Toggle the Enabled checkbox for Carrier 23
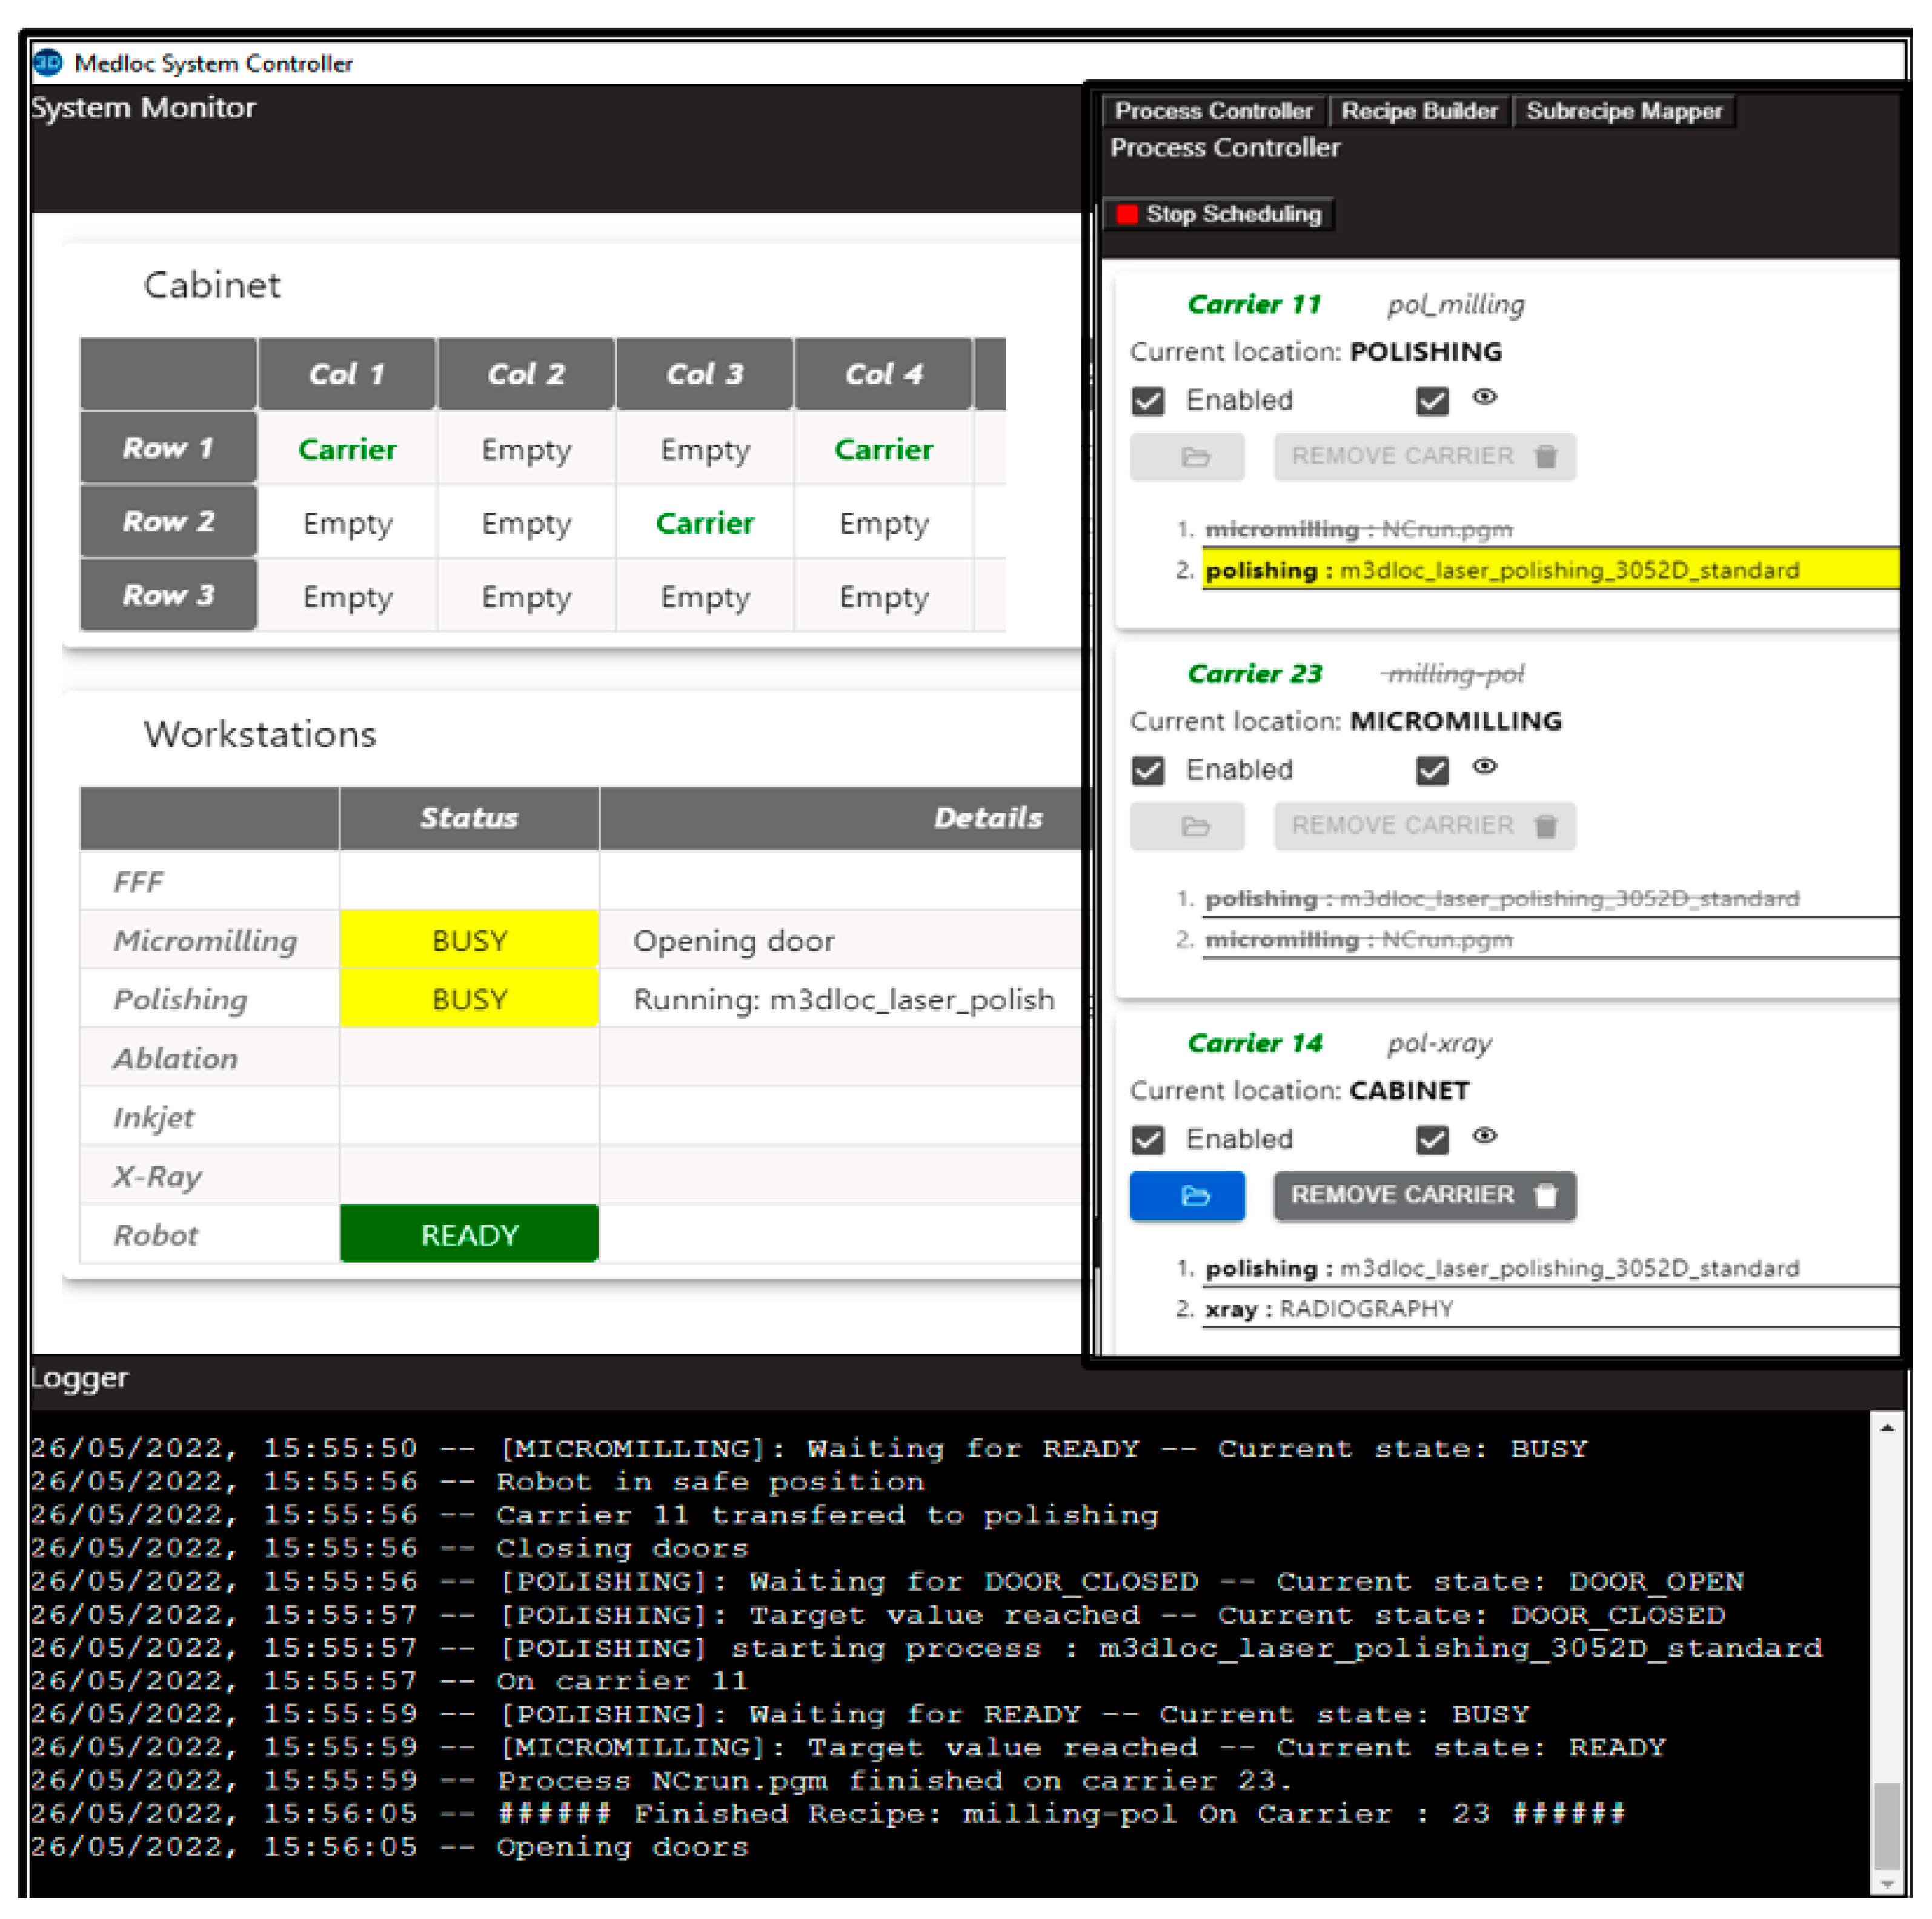The width and height of the screenshot is (1932, 1919). (x=1148, y=770)
